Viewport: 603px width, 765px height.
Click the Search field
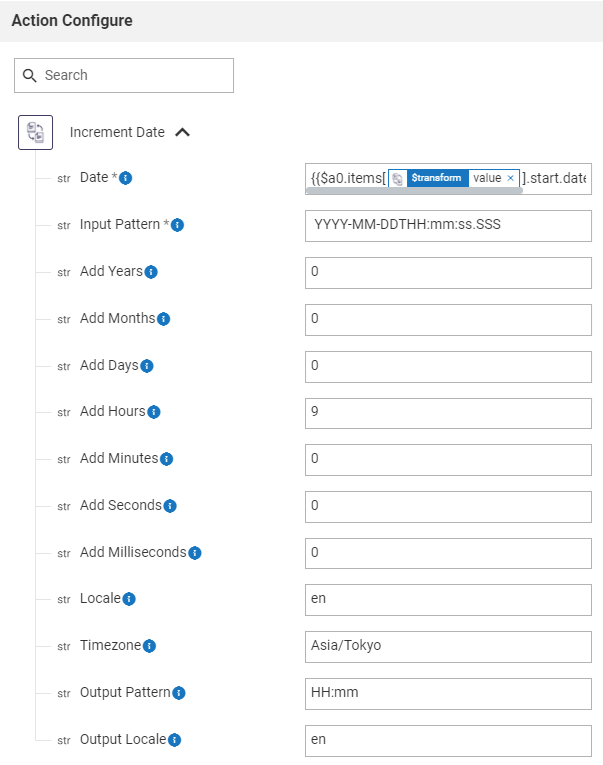[x=124, y=75]
